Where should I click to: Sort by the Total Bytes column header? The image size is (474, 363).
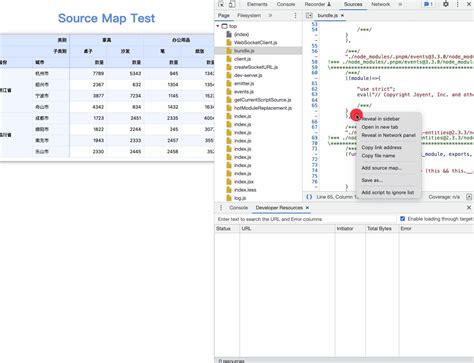tap(382, 229)
